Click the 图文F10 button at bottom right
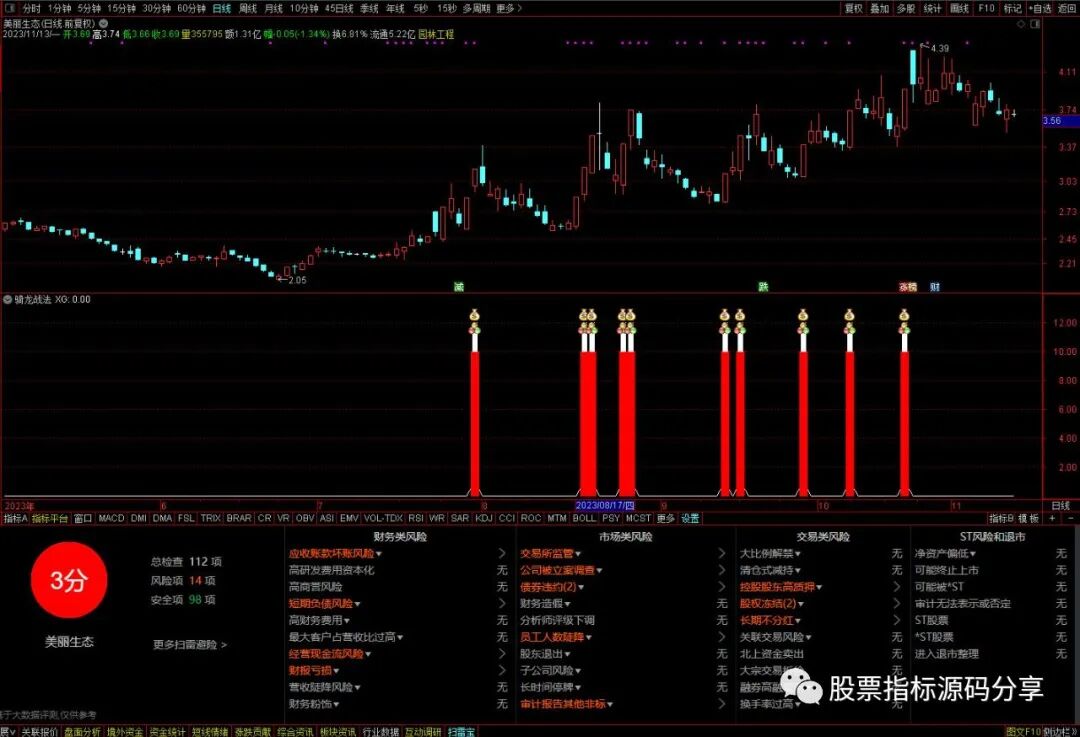 pyautogui.click(x=1023, y=731)
